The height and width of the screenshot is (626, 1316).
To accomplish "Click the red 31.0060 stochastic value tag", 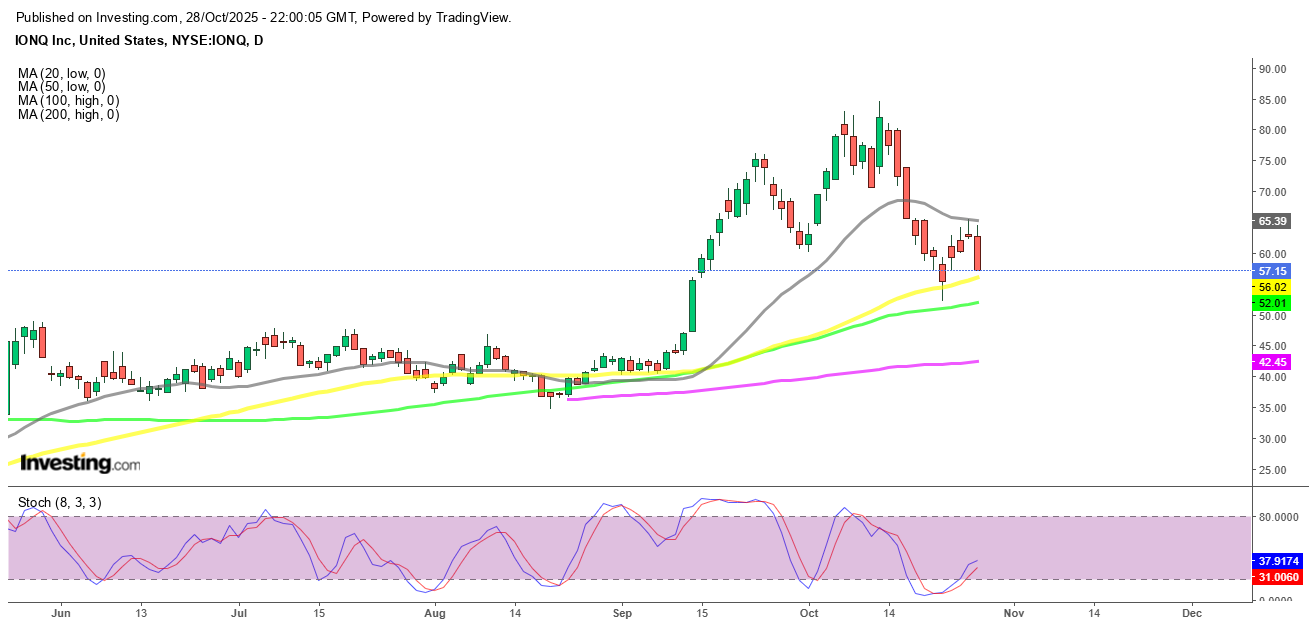I will pos(1279,577).
